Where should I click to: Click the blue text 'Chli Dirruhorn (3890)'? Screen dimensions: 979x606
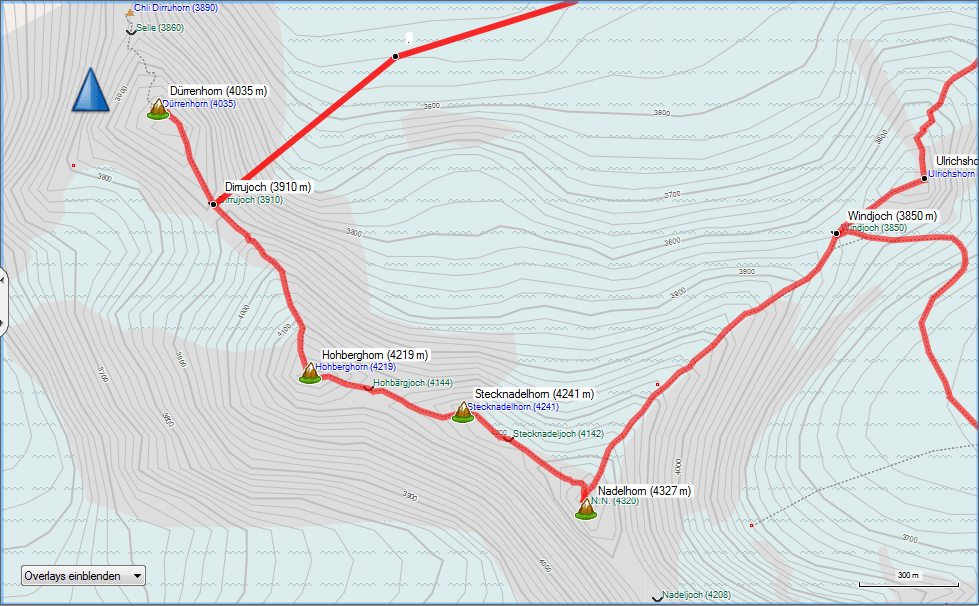tap(176, 8)
